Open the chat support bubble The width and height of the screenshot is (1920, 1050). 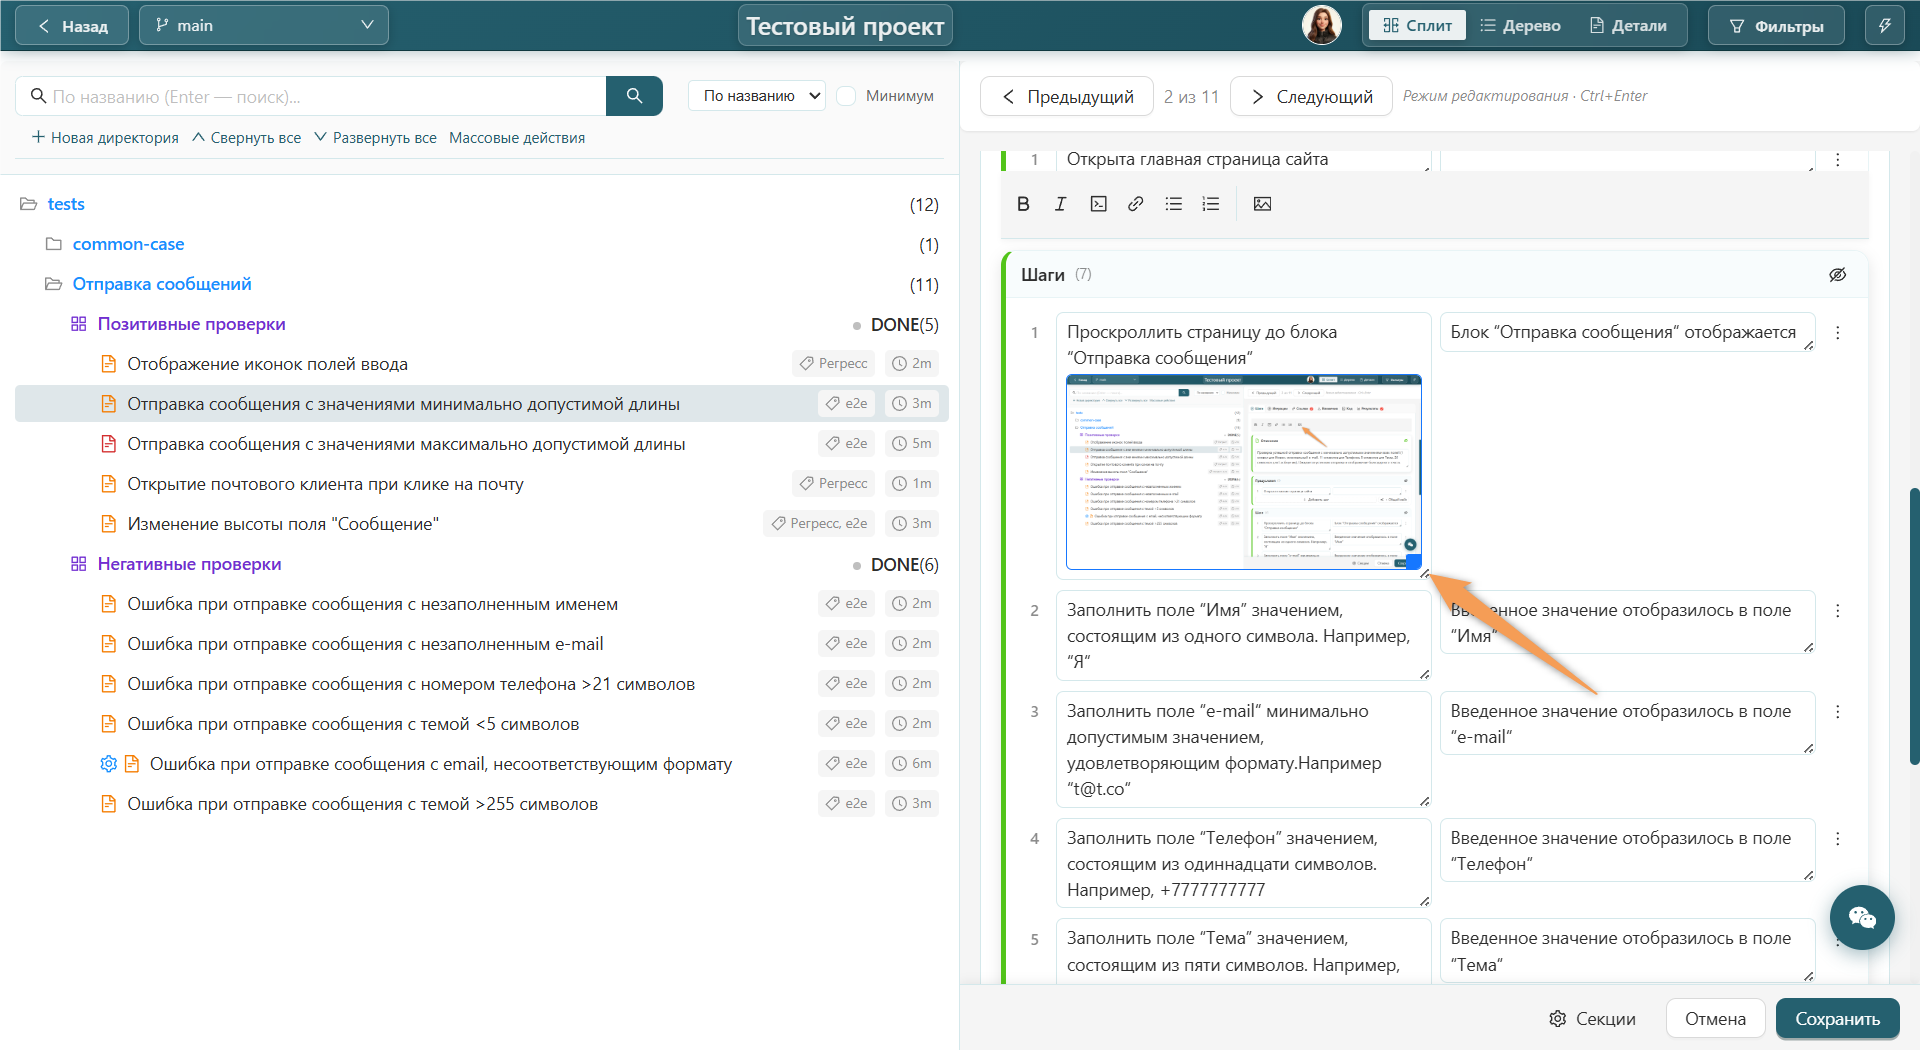[1862, 917]
